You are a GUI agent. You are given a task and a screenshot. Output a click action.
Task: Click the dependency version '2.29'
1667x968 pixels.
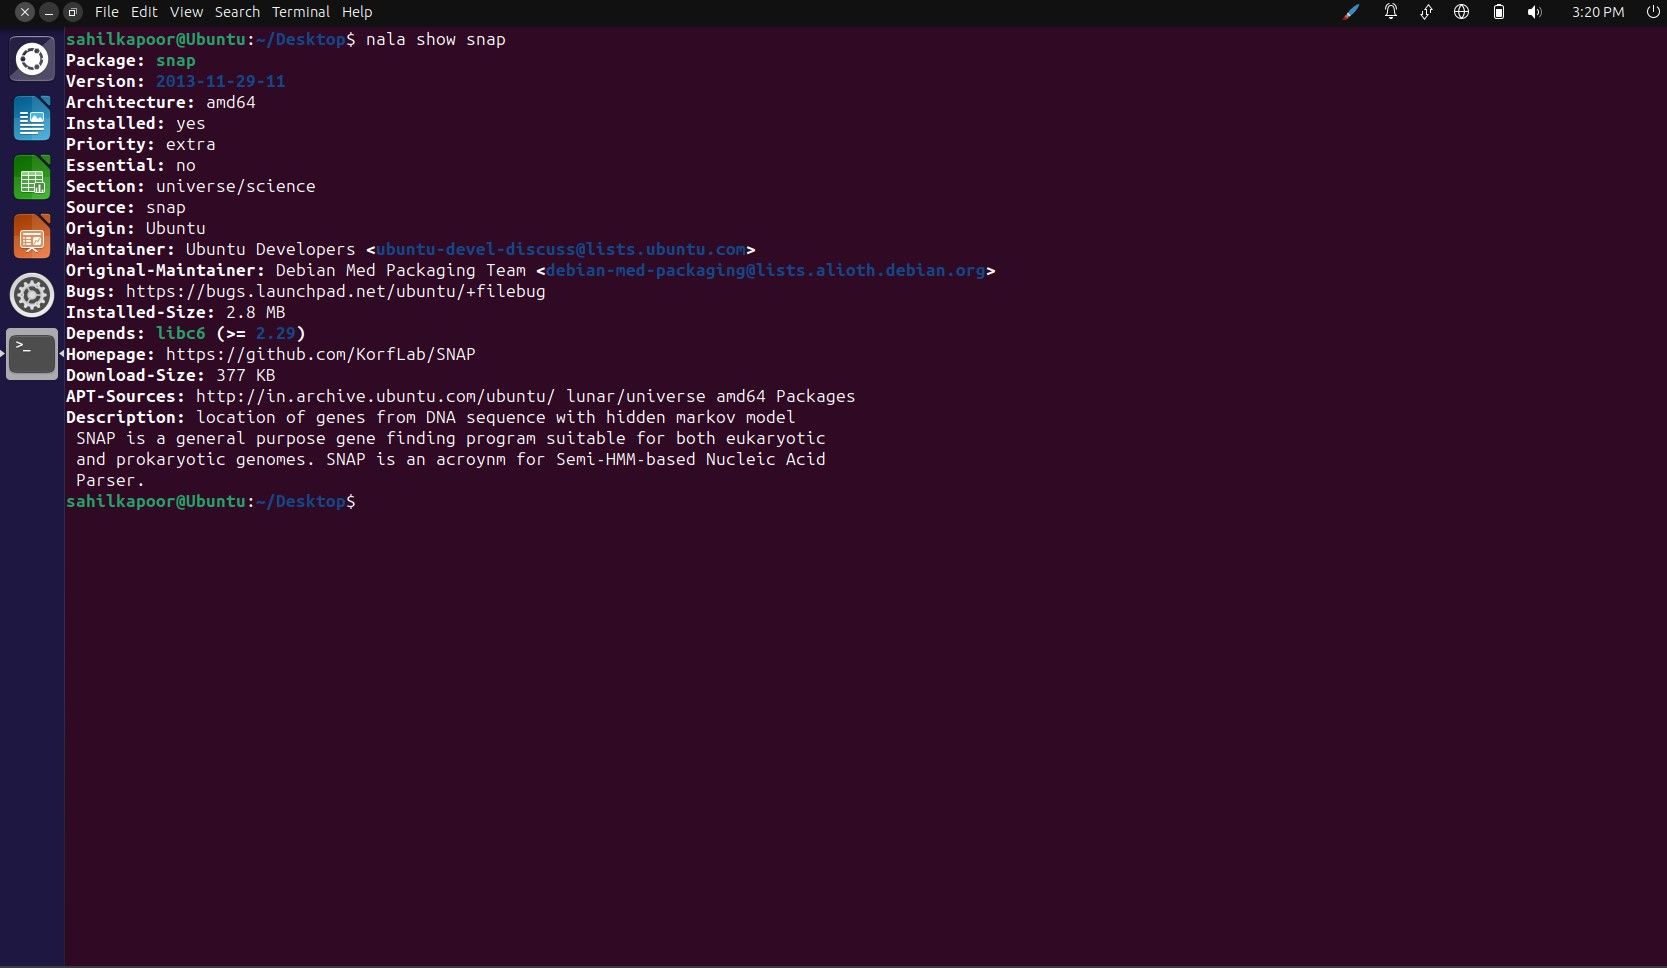[276, 333]
